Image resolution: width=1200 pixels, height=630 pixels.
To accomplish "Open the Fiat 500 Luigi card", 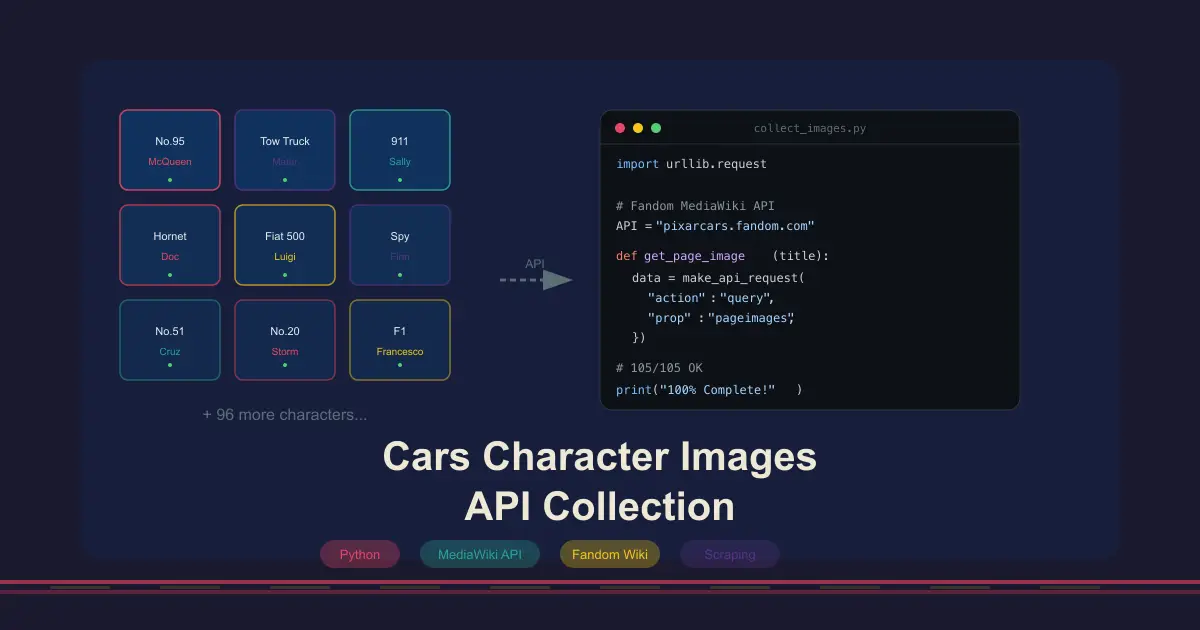I will 285,245.
